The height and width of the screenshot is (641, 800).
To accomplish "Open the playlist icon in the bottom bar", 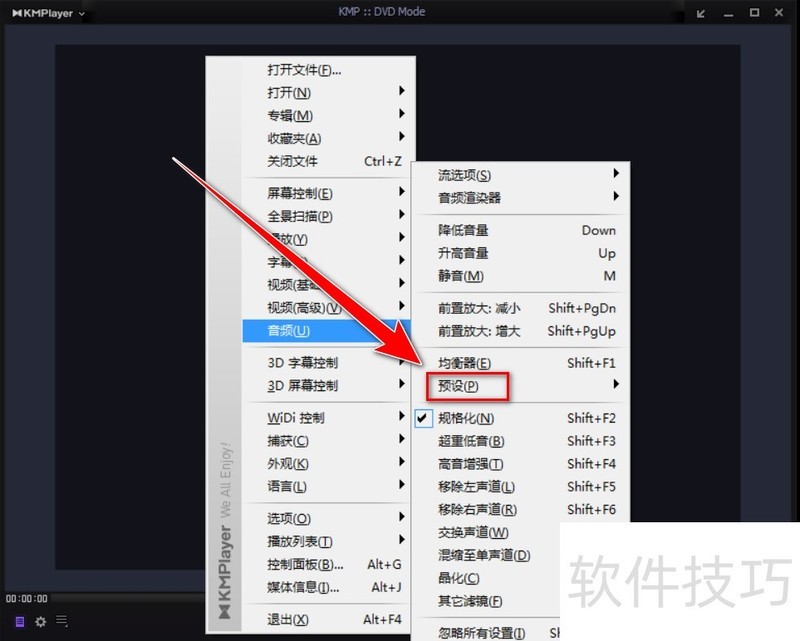I will (x=18, y=622).
